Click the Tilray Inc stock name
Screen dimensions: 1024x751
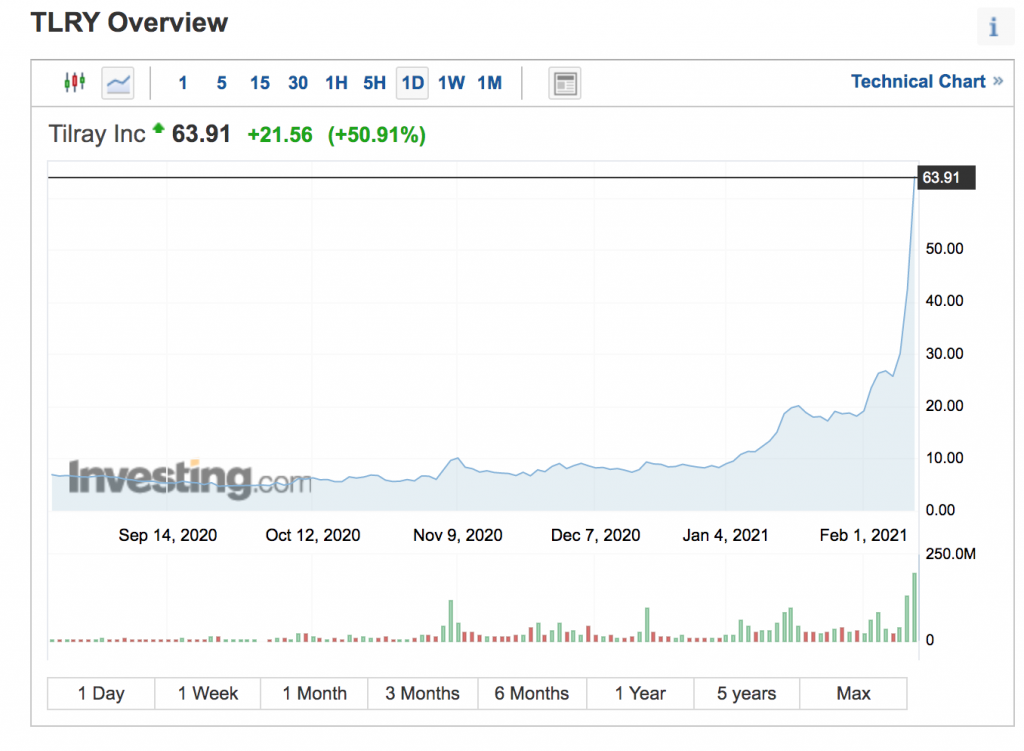[x=97, y=134]
